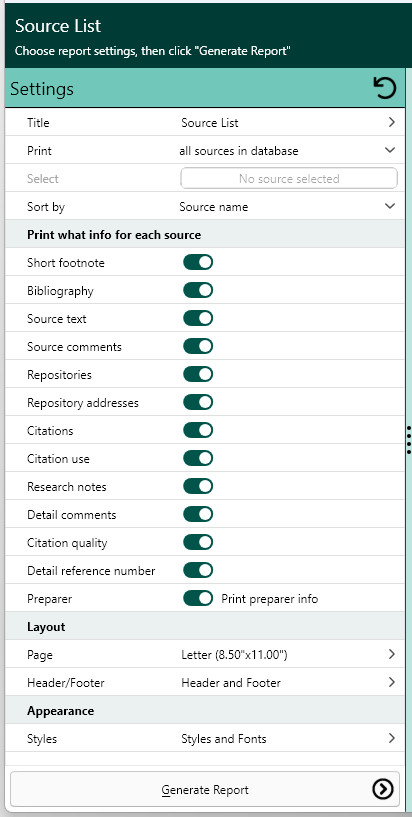The image size is (412, 817).
Task: Switch off the Repositories toggle
Action: pos(198,375)
